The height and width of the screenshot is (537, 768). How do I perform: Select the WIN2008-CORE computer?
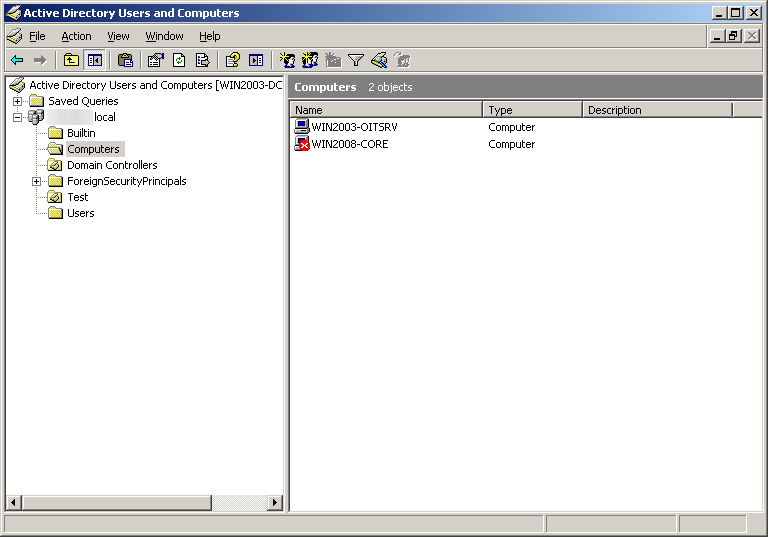(x=350, y=145)
